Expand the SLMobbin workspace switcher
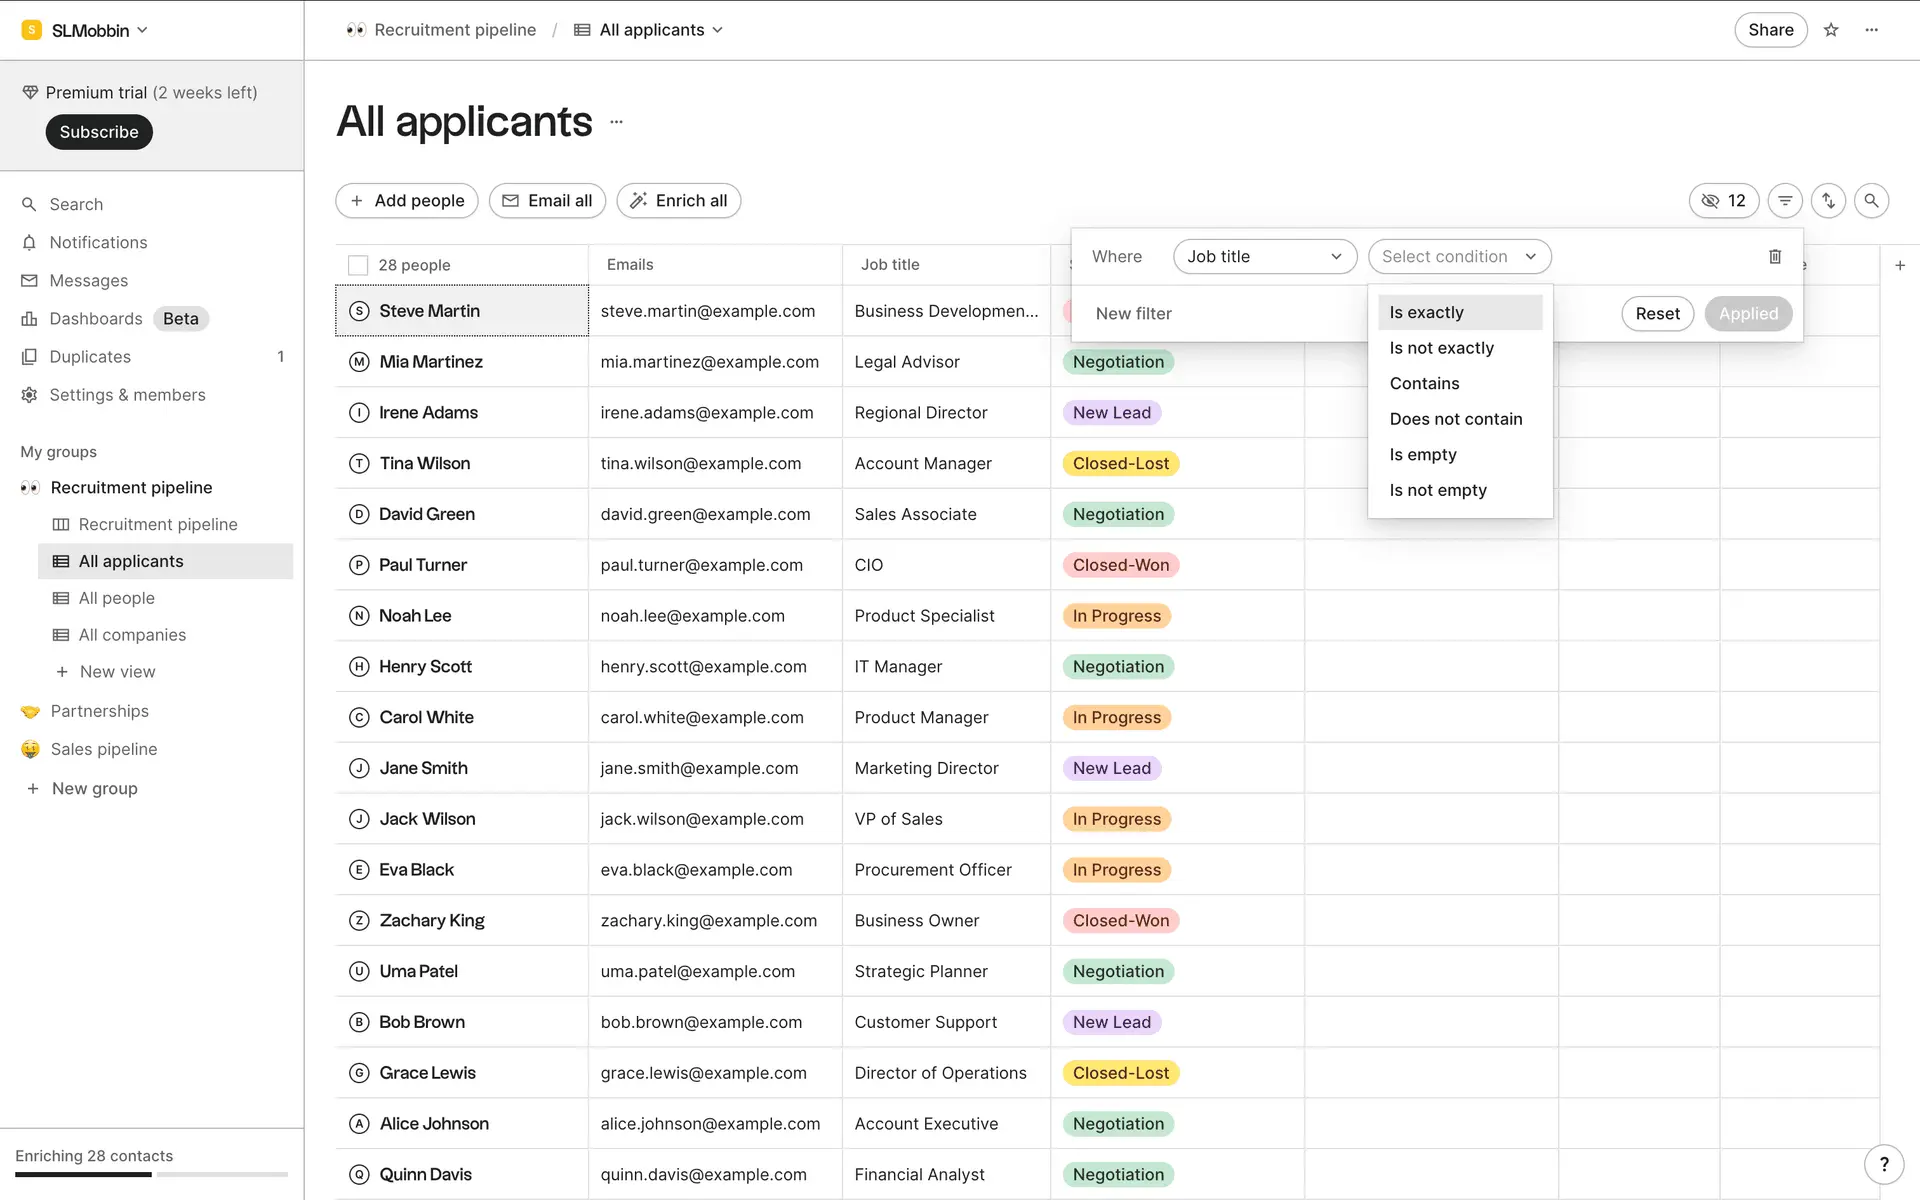This screenshot has width=1920, height=1200. pyautogui.click(x=86, y=30)
